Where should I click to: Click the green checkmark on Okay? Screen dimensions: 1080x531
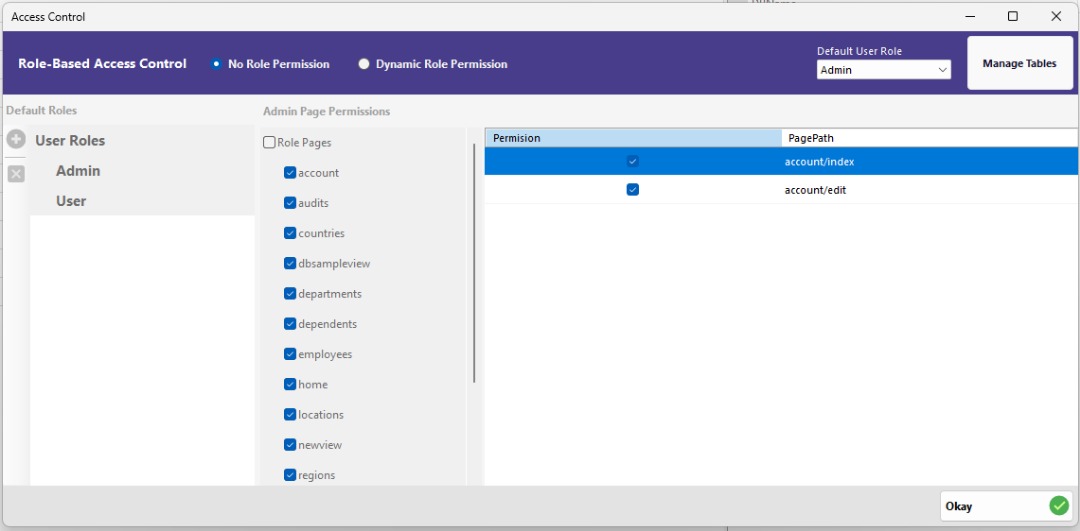(x=1059, y=506)
